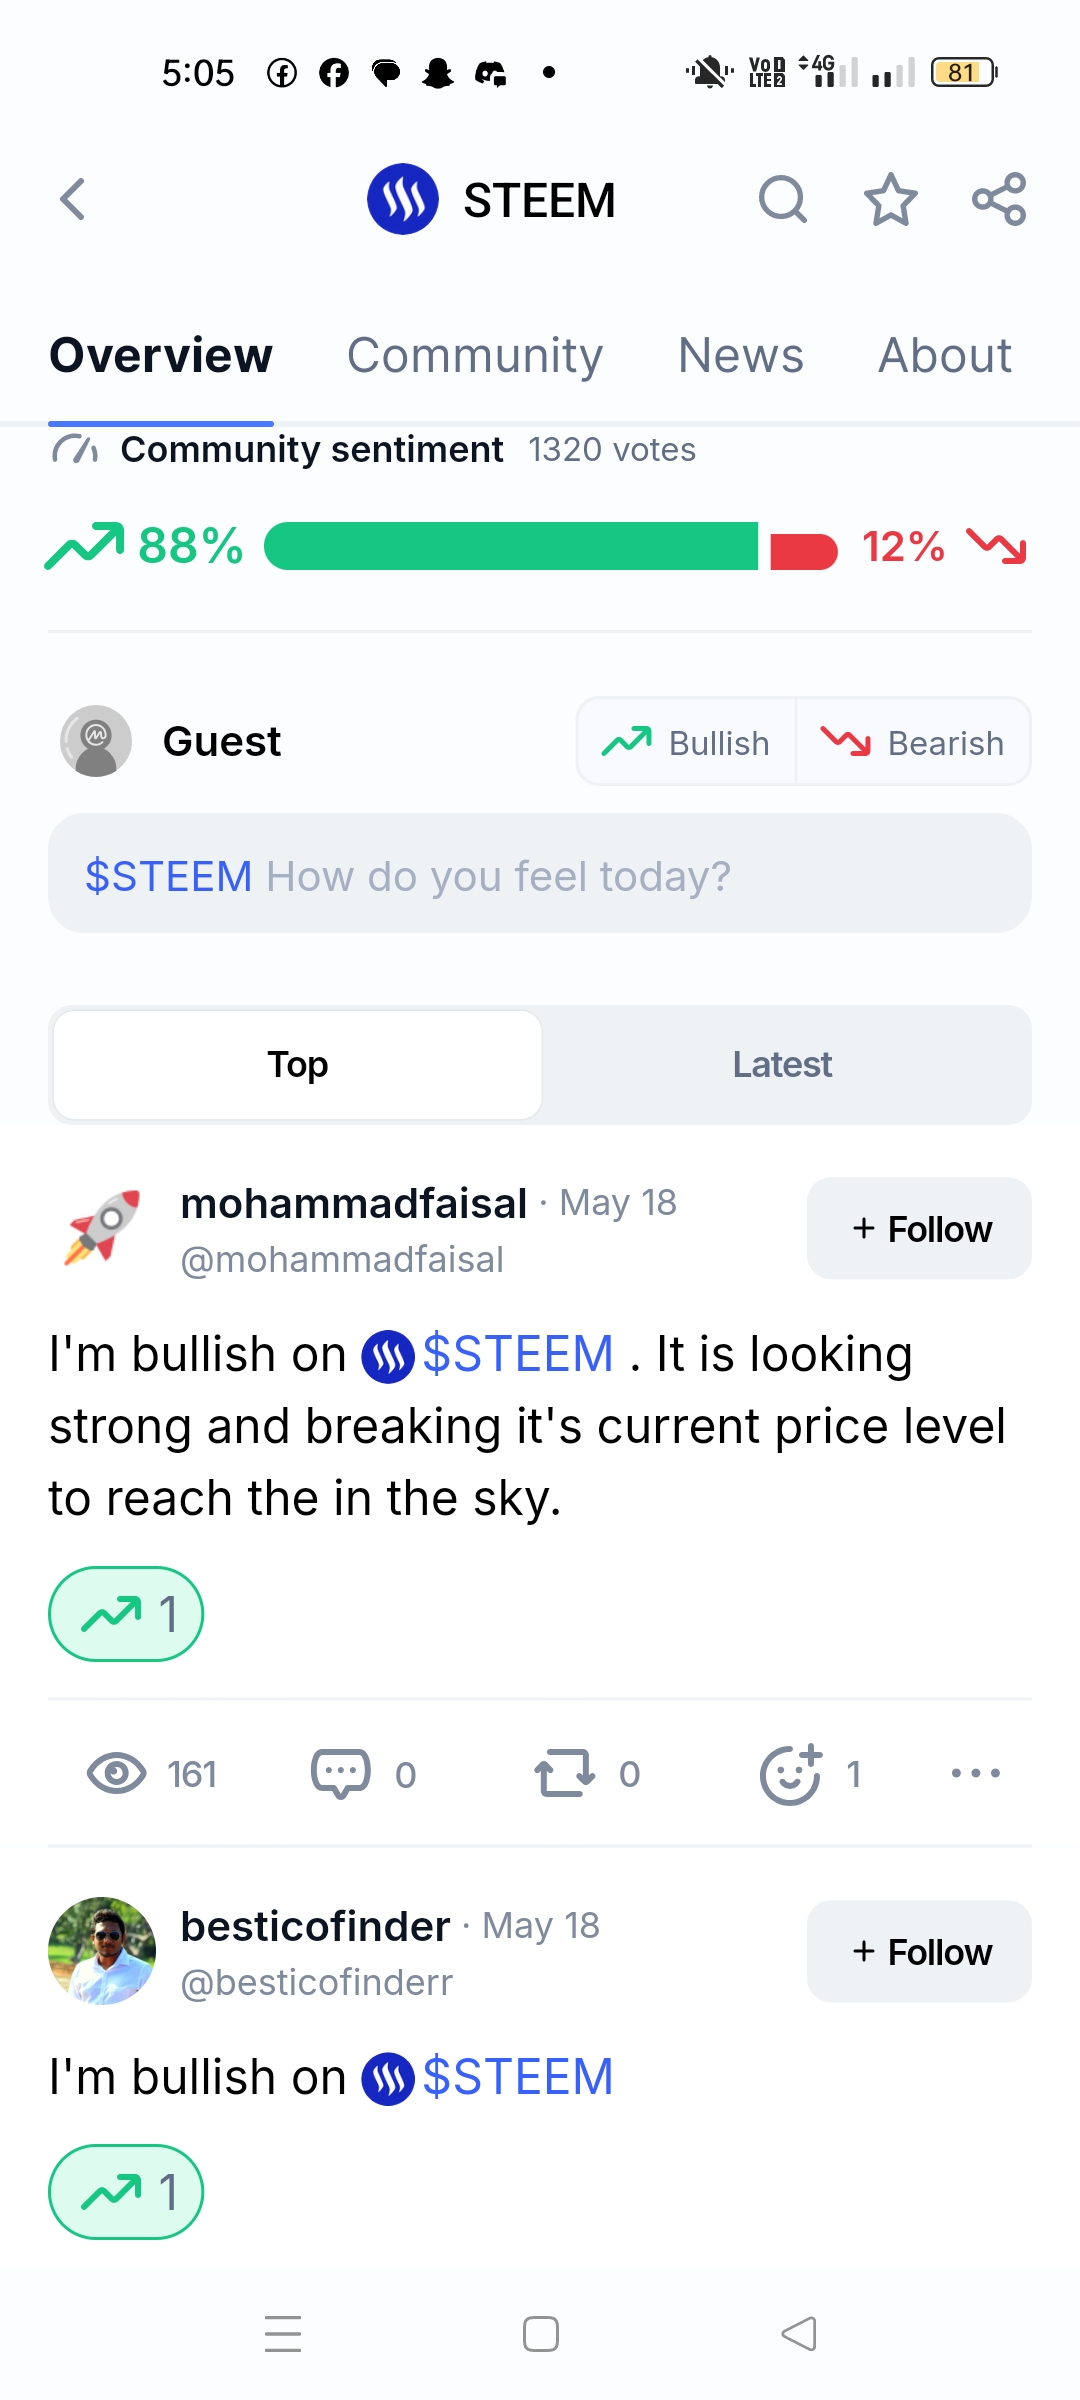1080x2400 pixels.
Task: Open three-dot menu on mohammadfaisal's post
Action: pyautogui.click(x=975, y=1773)
